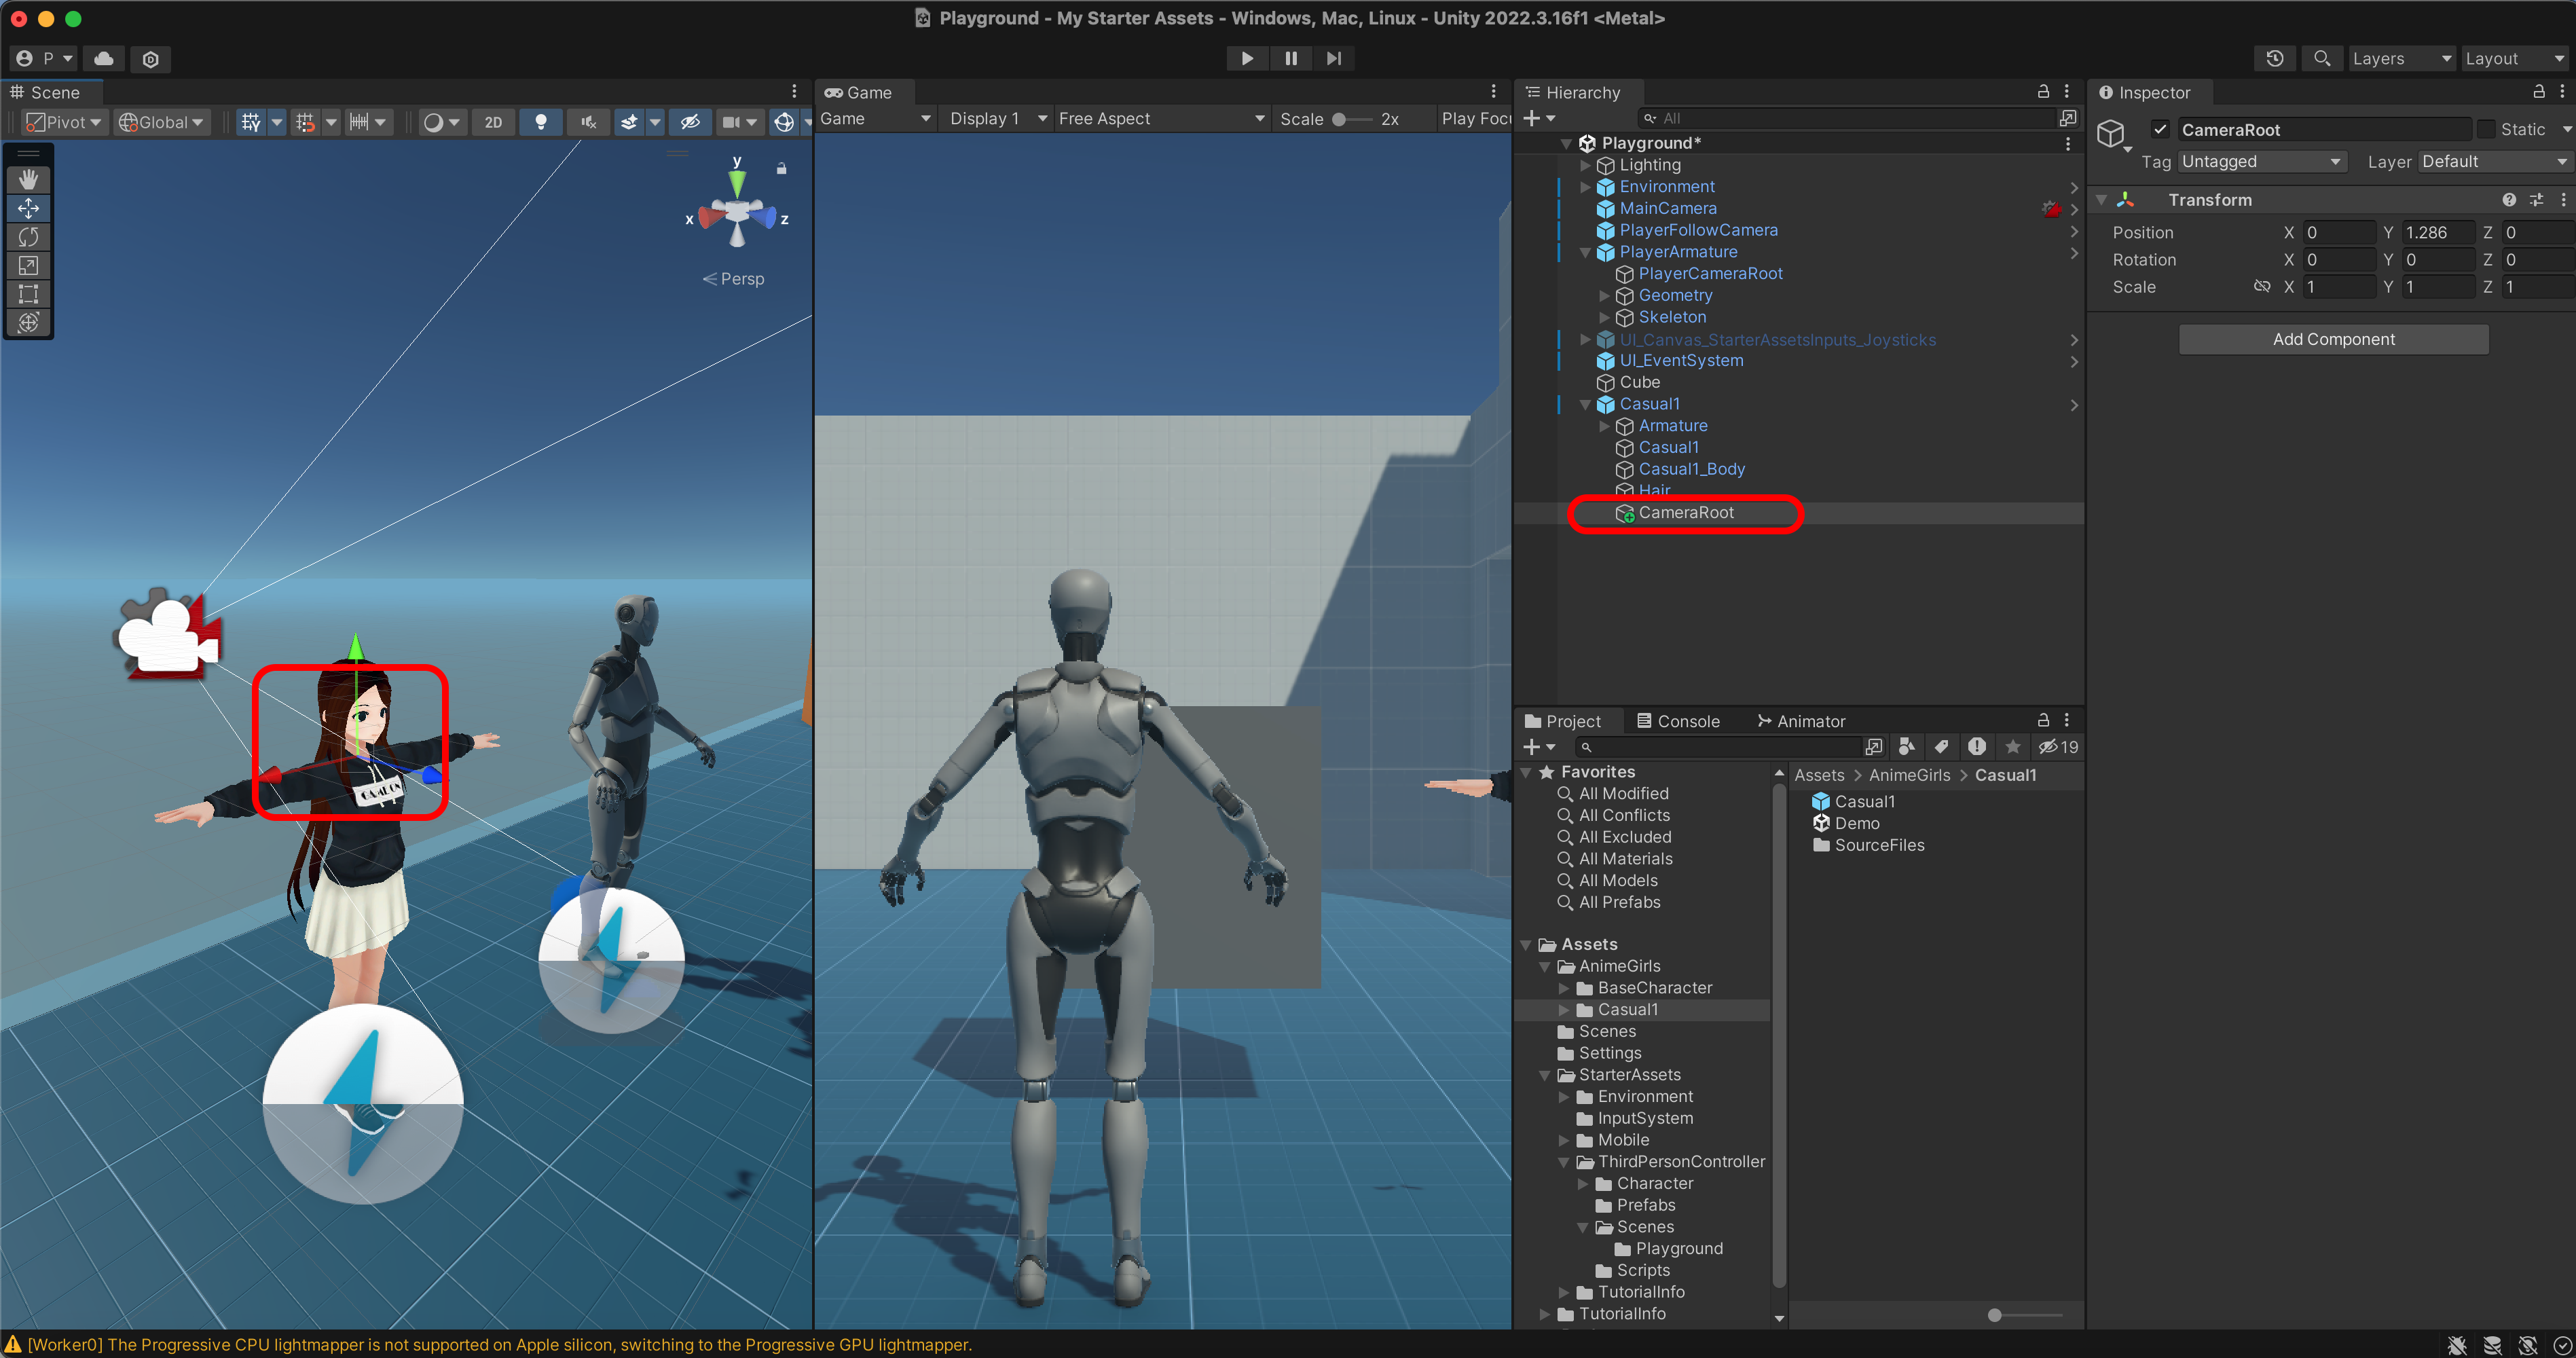This screenshot has height=1358, width=2576.
Task: Switch to the Console tab
Action: click(1677, 721)
